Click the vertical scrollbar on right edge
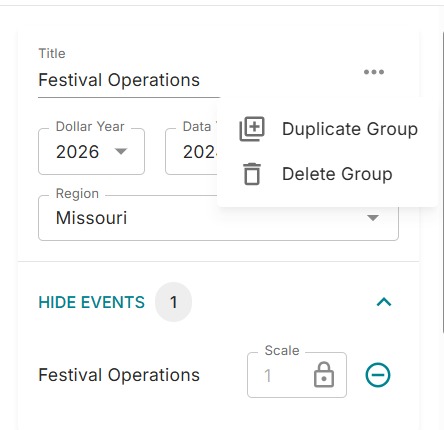The height and width of the screenshot is (430, 444). tap(443, 183)
